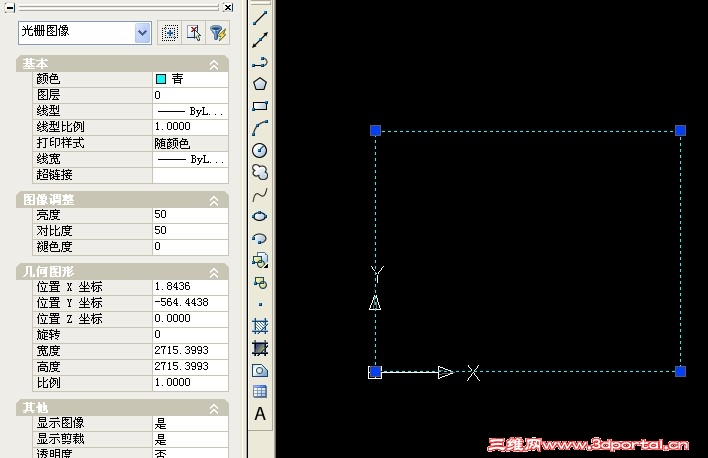Select the Hatch tool
This screenshot has height=458, width=708.
point(260,326)
